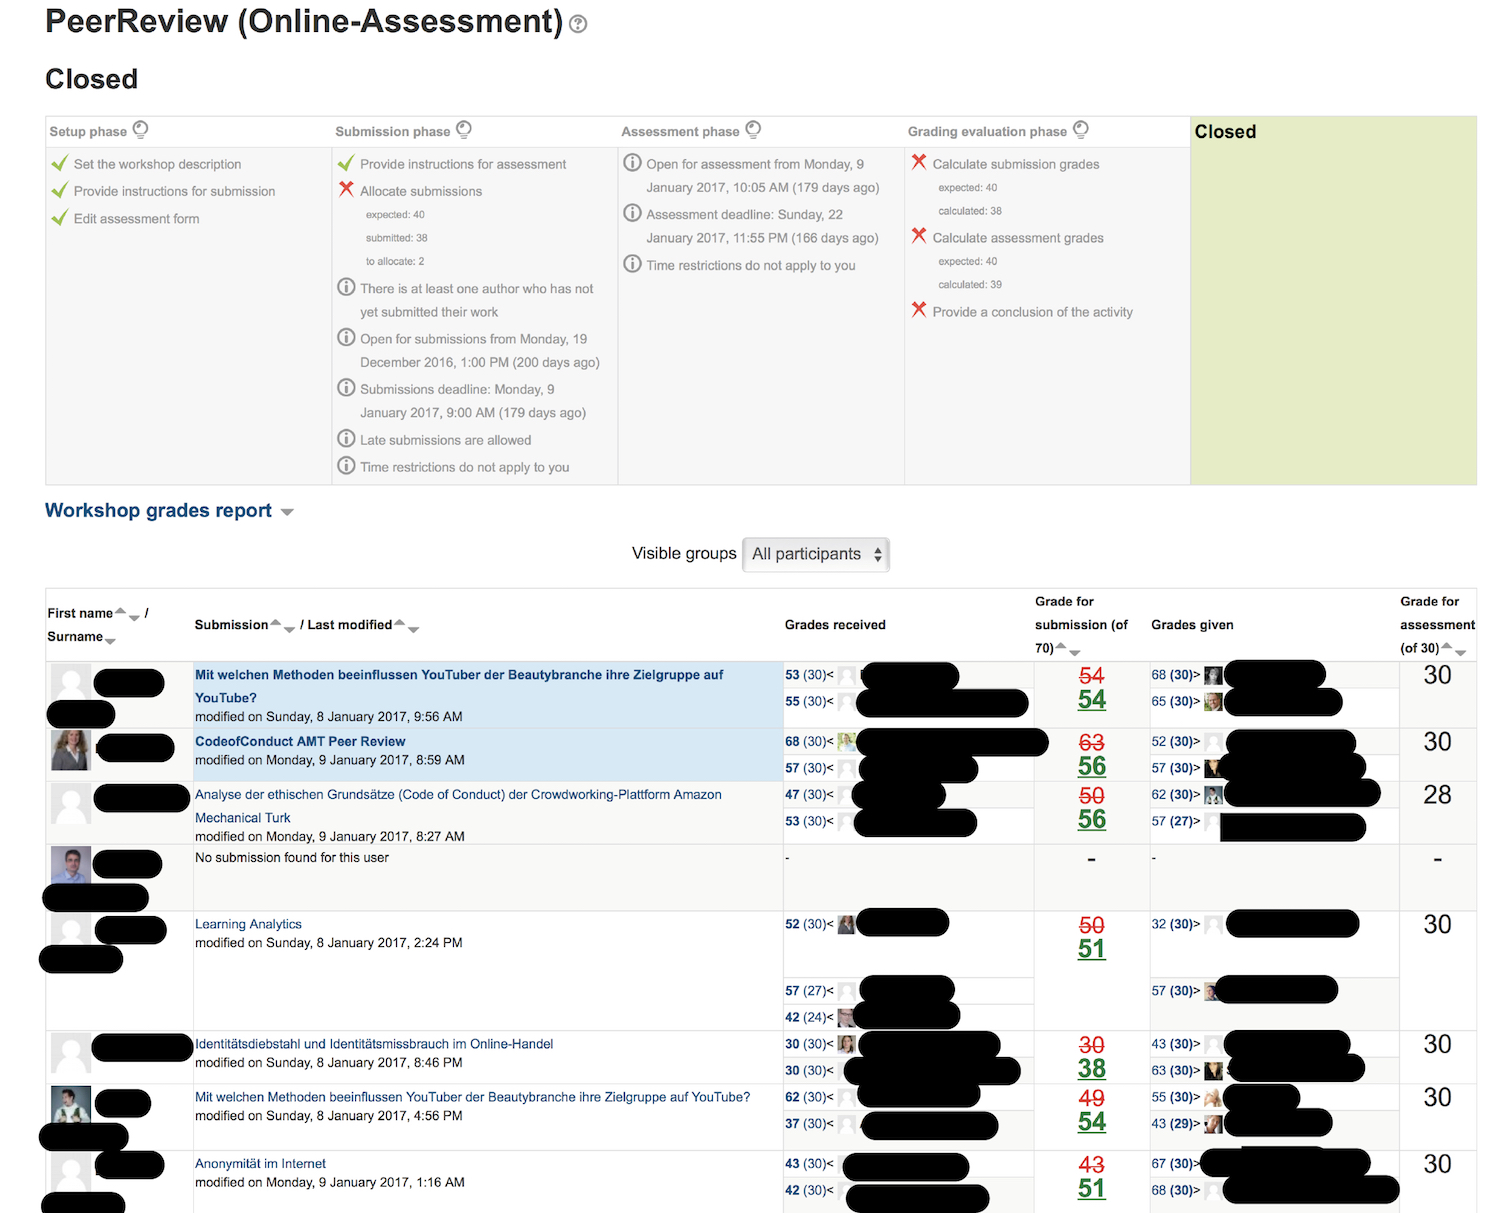Image resolution: width=1500 pixels, height=1213 pixels.
Task: Click green submission grade 38
Action: [1091, 1069]
